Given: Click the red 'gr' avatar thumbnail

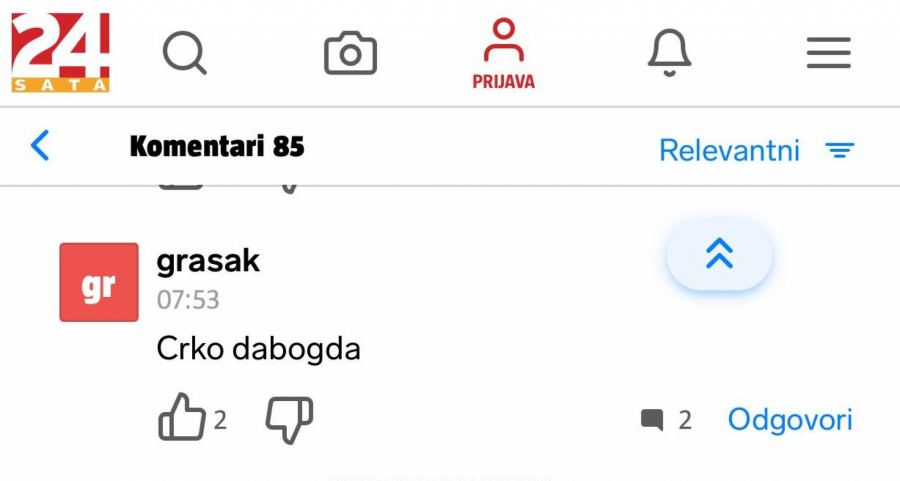Looking at the screenshot, I should (x=99, y=282).
